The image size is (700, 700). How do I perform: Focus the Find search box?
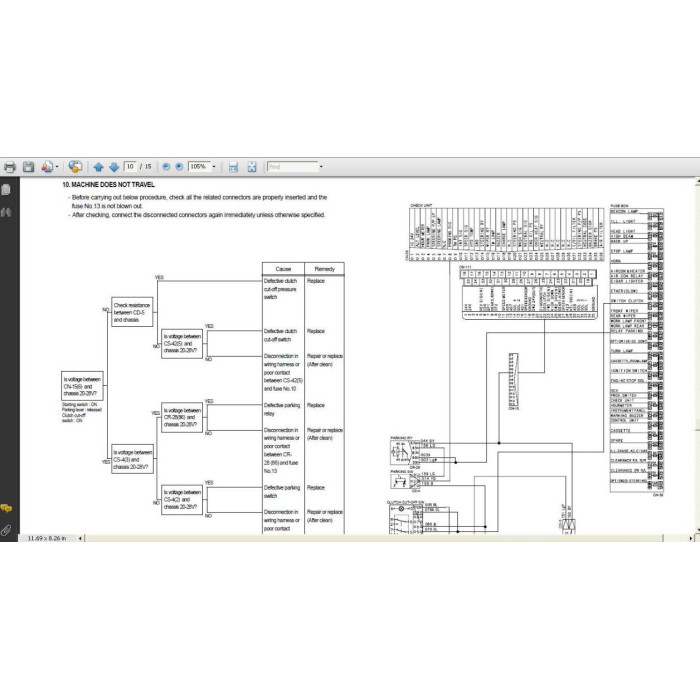pyautogui.click(x=292, y=167)
